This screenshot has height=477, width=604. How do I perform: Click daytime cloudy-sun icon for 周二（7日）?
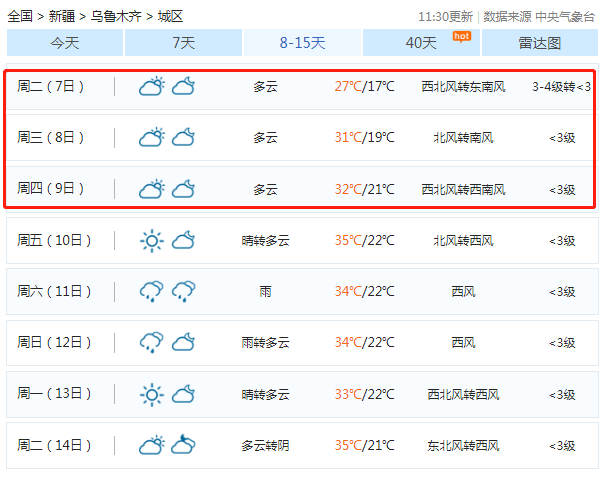tap(152, 86)
